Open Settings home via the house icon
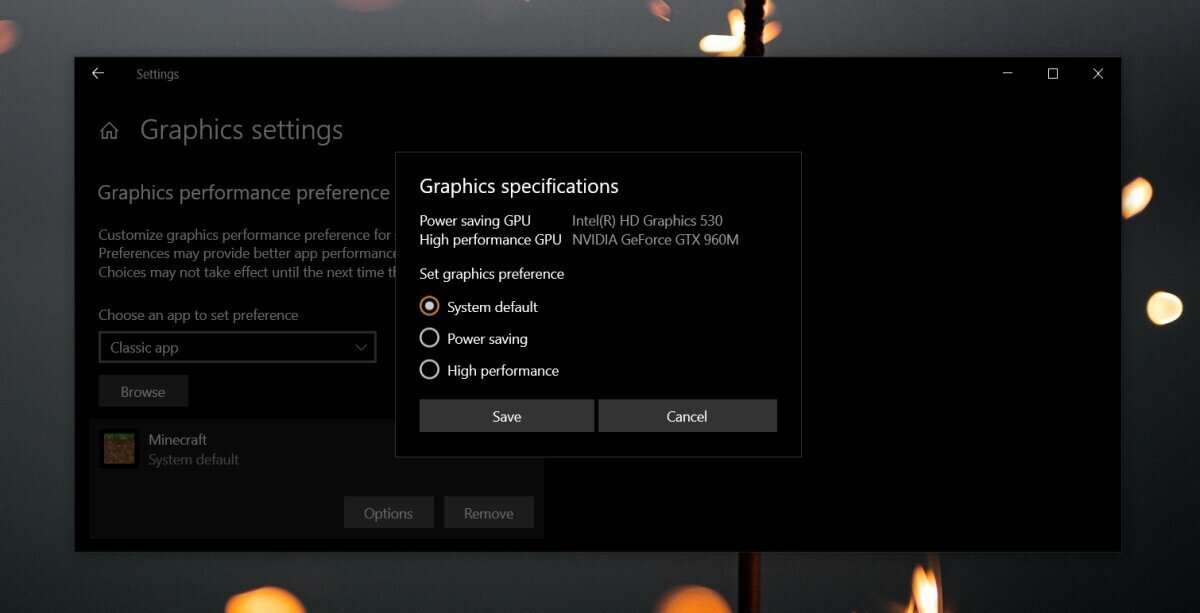 click(109, 131)
